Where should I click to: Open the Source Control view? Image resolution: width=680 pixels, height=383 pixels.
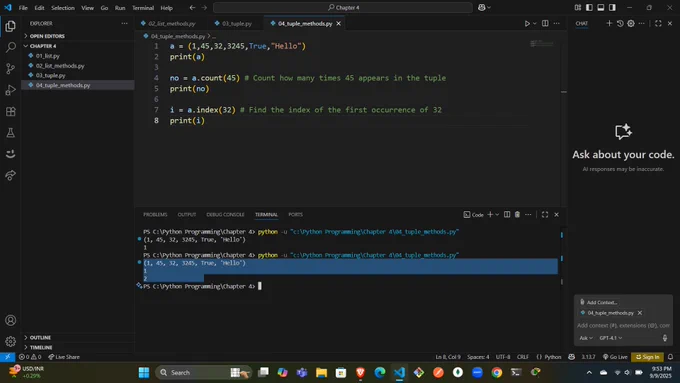(10, 69)
